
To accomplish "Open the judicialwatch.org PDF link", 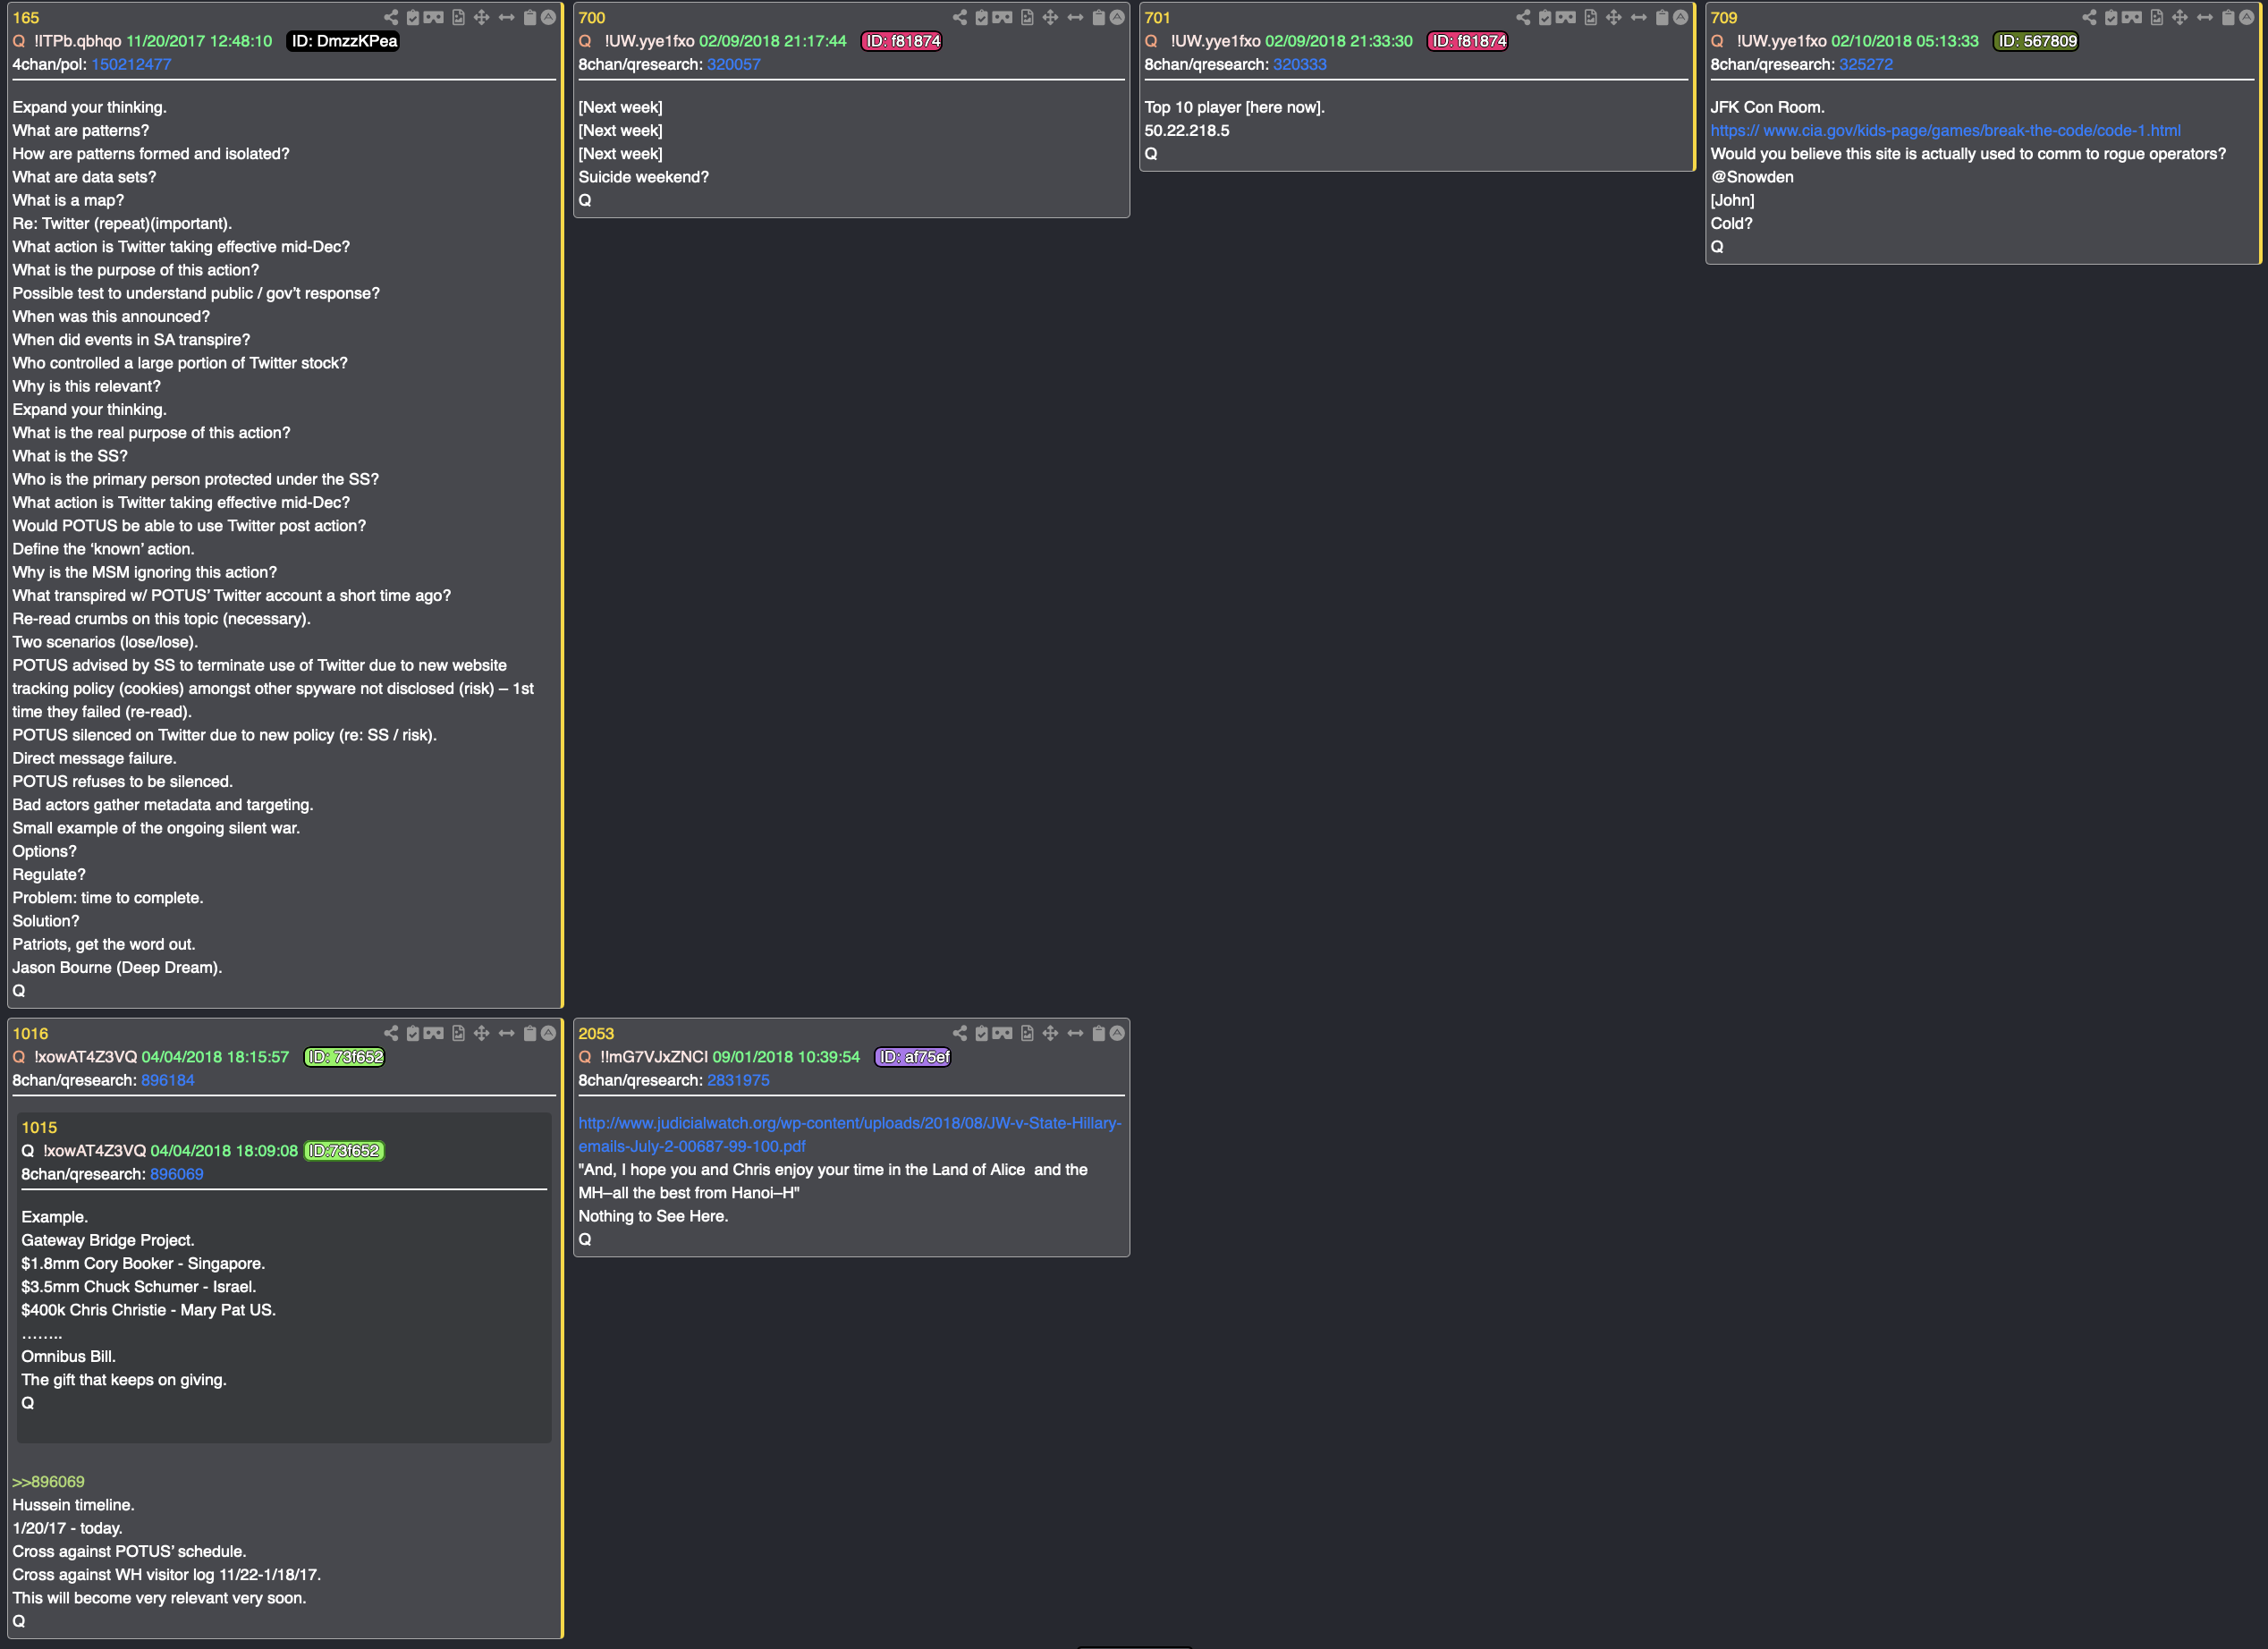I will 850,1134.
